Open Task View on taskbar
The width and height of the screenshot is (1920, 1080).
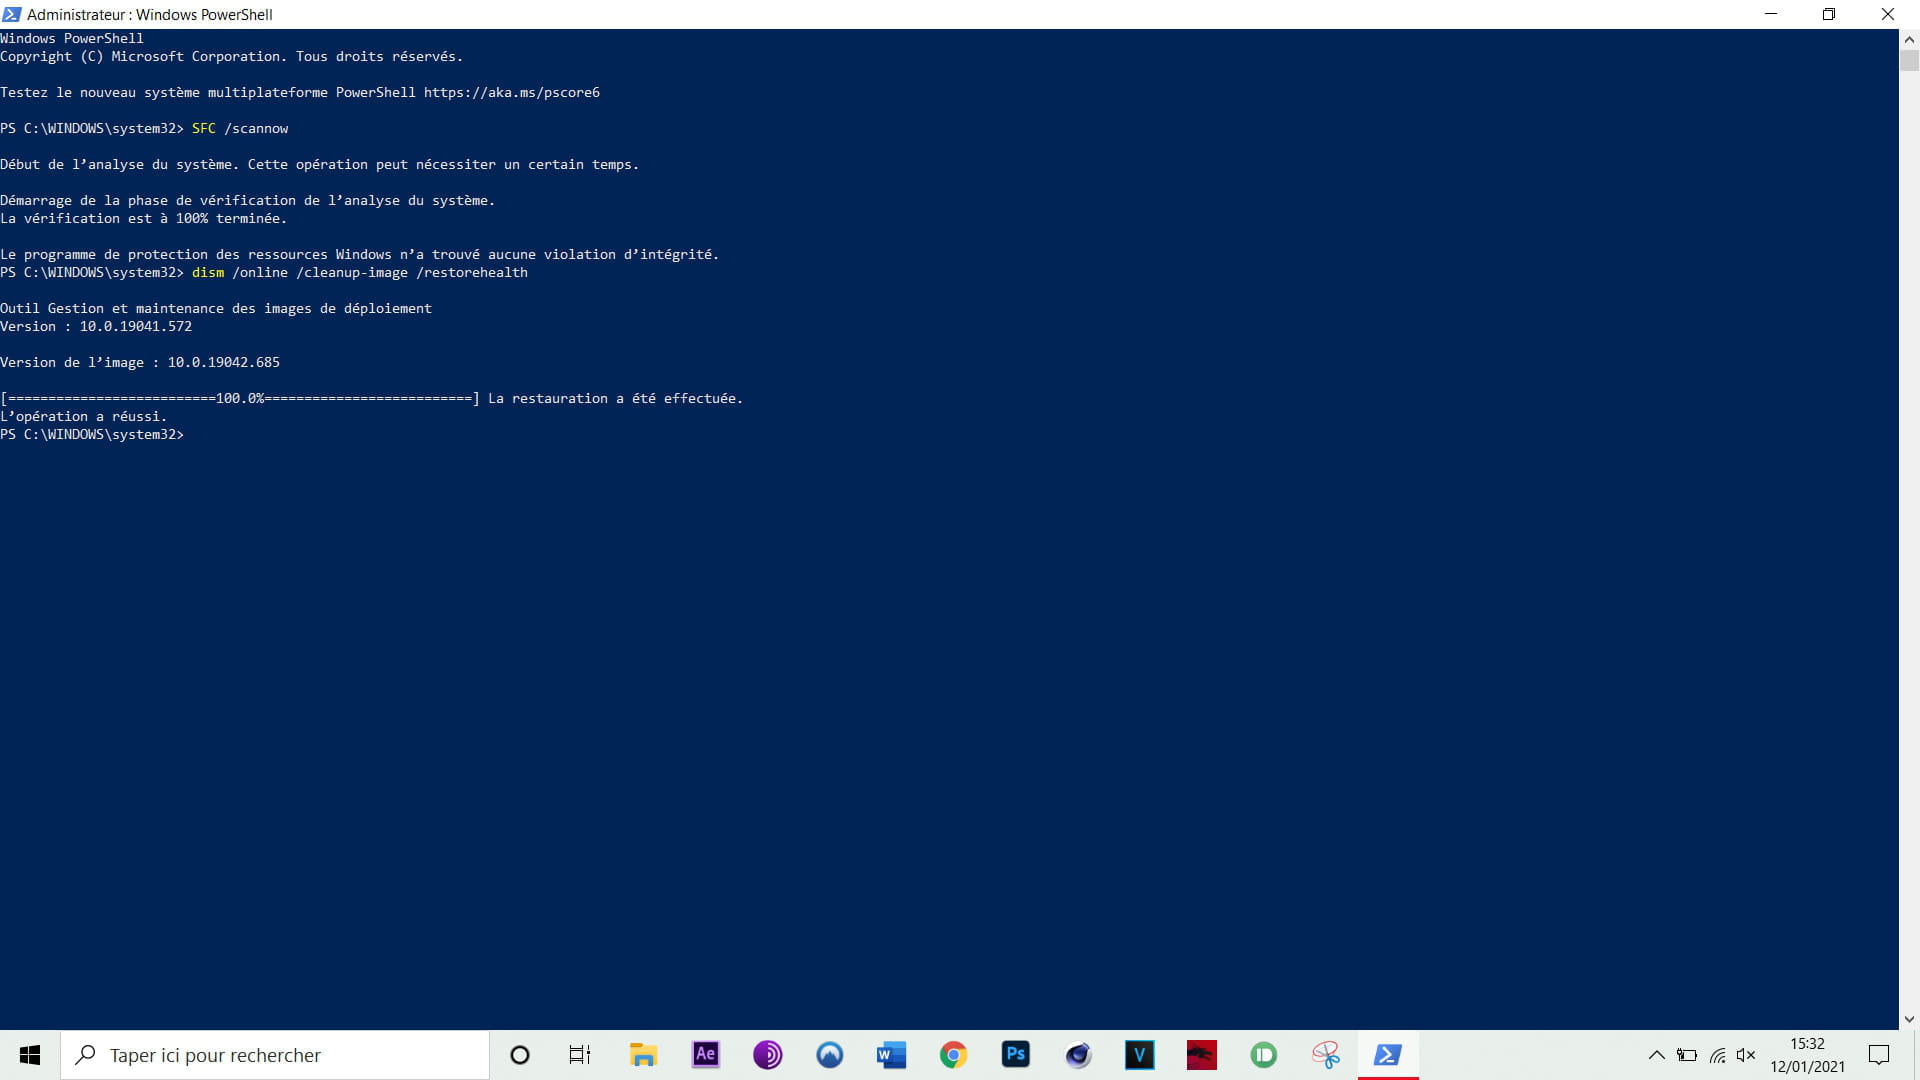click(x=580, y=1055)
